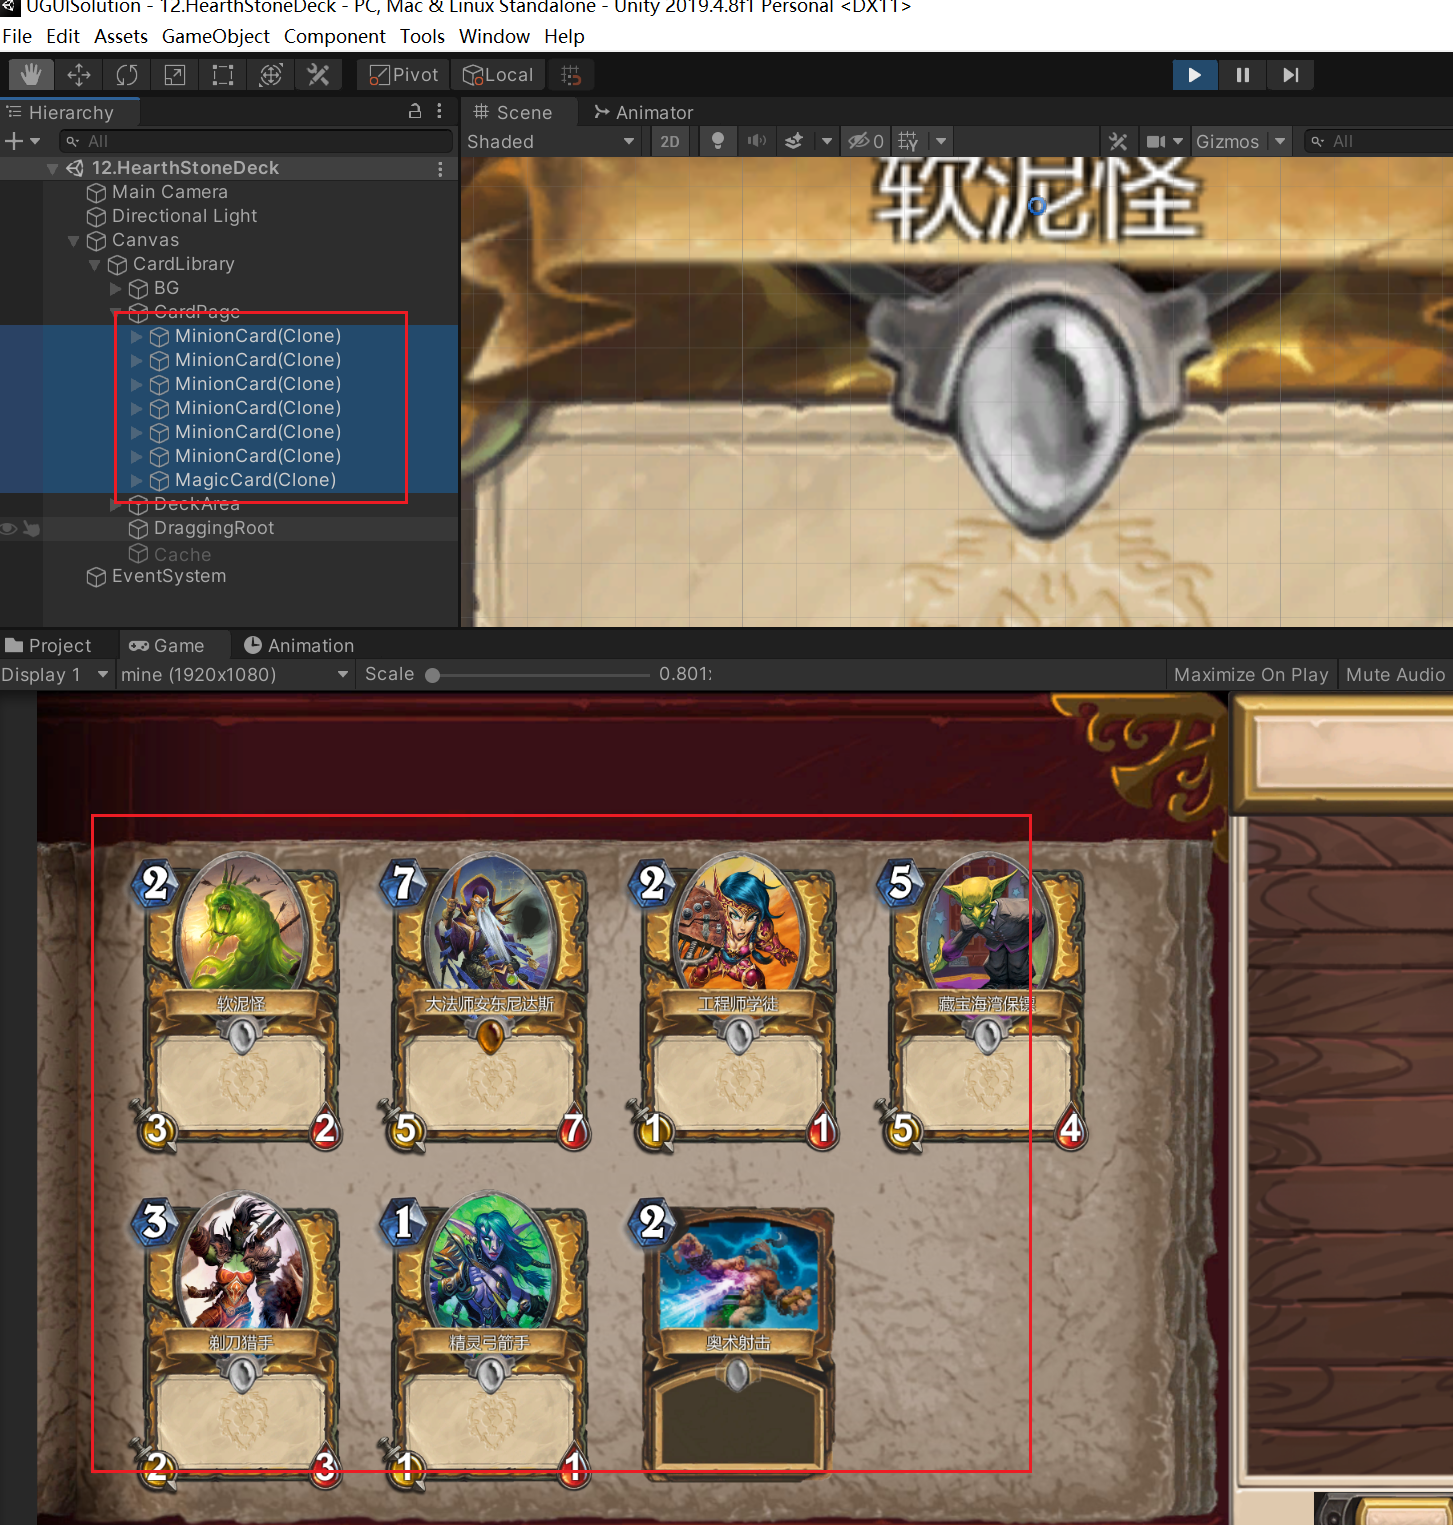The width and height of the screenshot is (1453, 1525).
Task: Expand the BG object
Action: point(116,289)
